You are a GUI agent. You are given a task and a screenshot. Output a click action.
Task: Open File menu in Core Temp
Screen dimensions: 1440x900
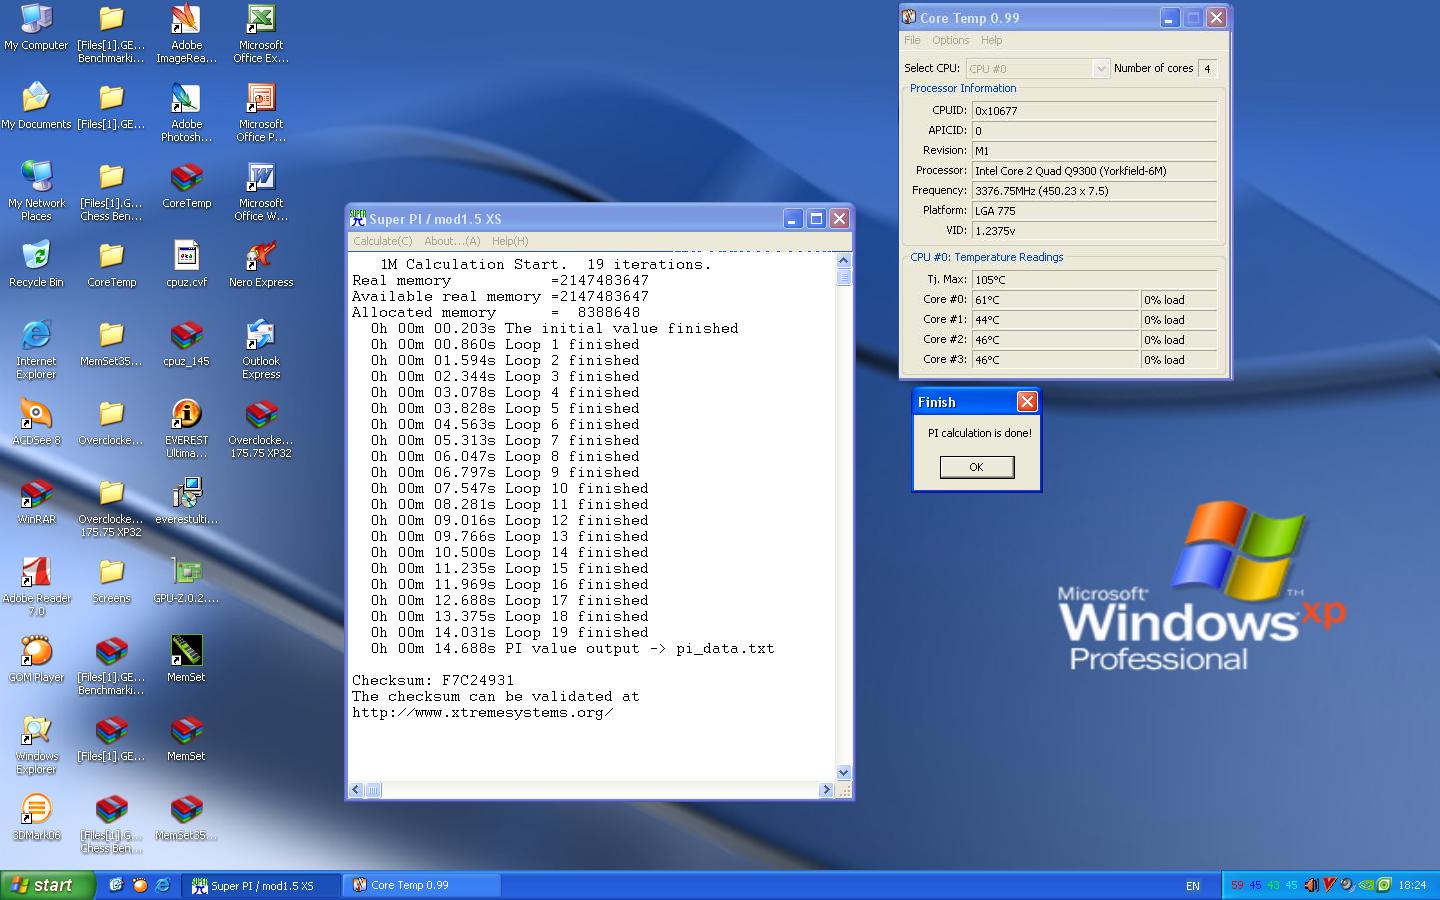click(x=912, y=40)
